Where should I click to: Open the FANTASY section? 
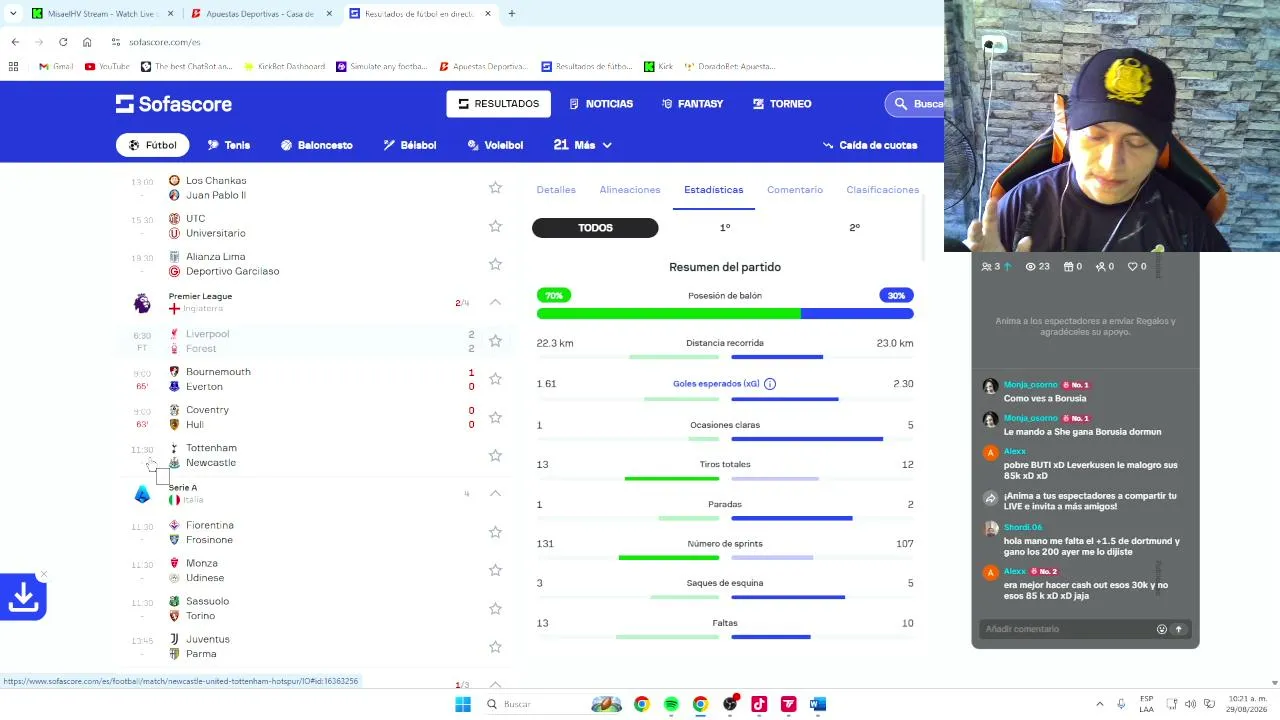[x=692, y=104]
